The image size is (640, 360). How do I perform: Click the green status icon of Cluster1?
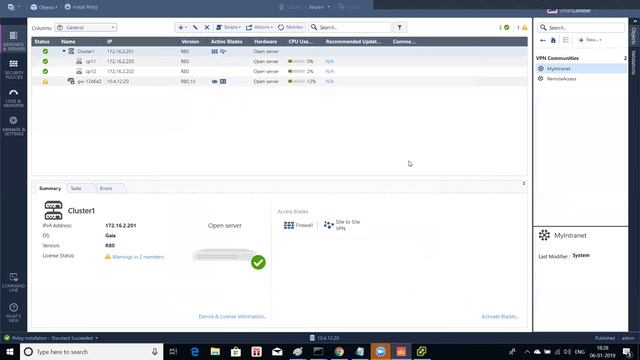(x=45, y=51)
